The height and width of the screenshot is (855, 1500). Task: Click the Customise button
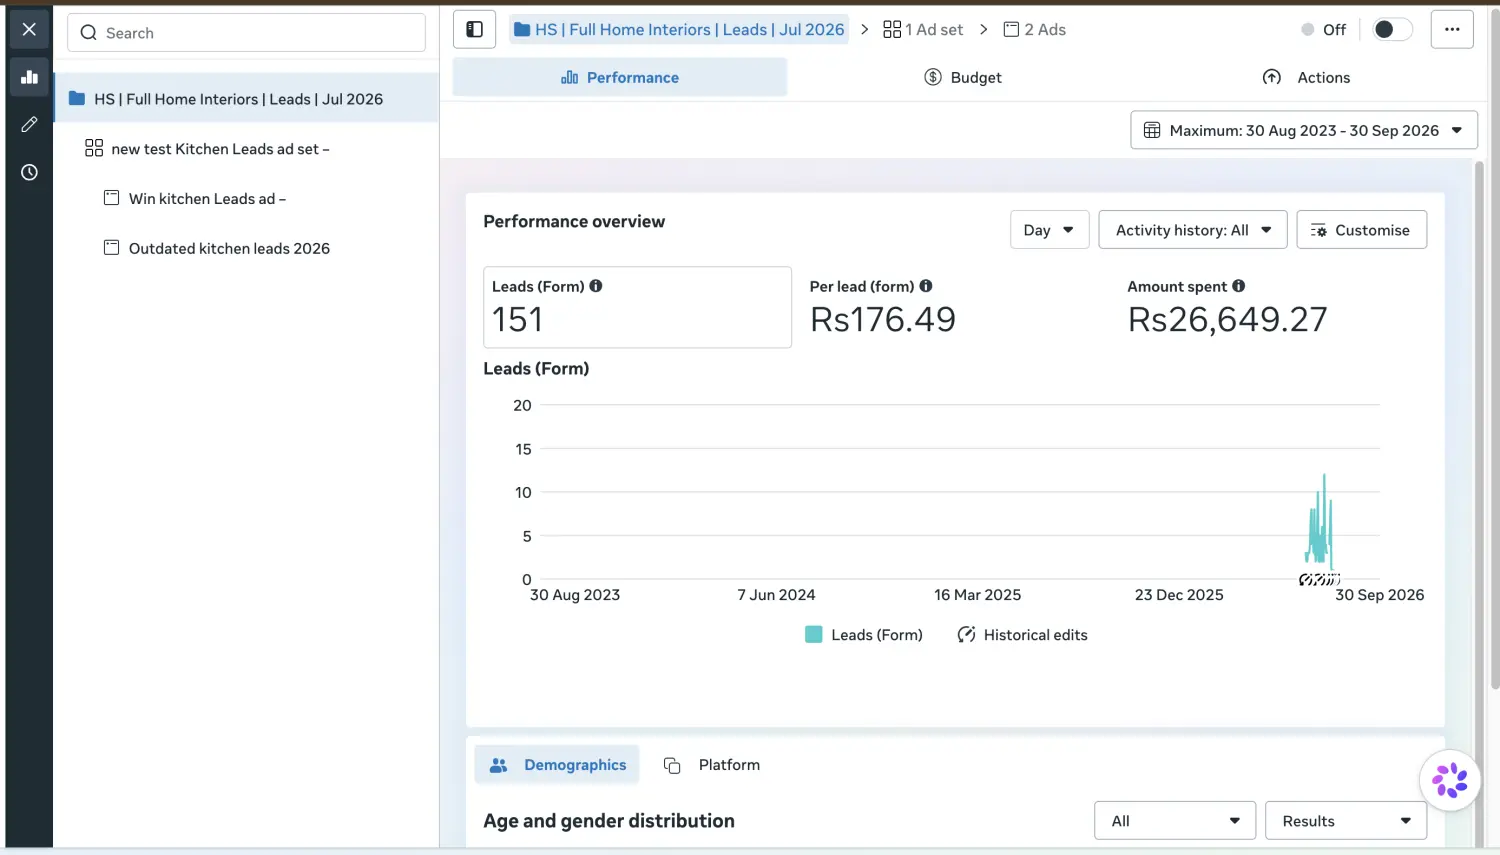tap(1361, 230)
